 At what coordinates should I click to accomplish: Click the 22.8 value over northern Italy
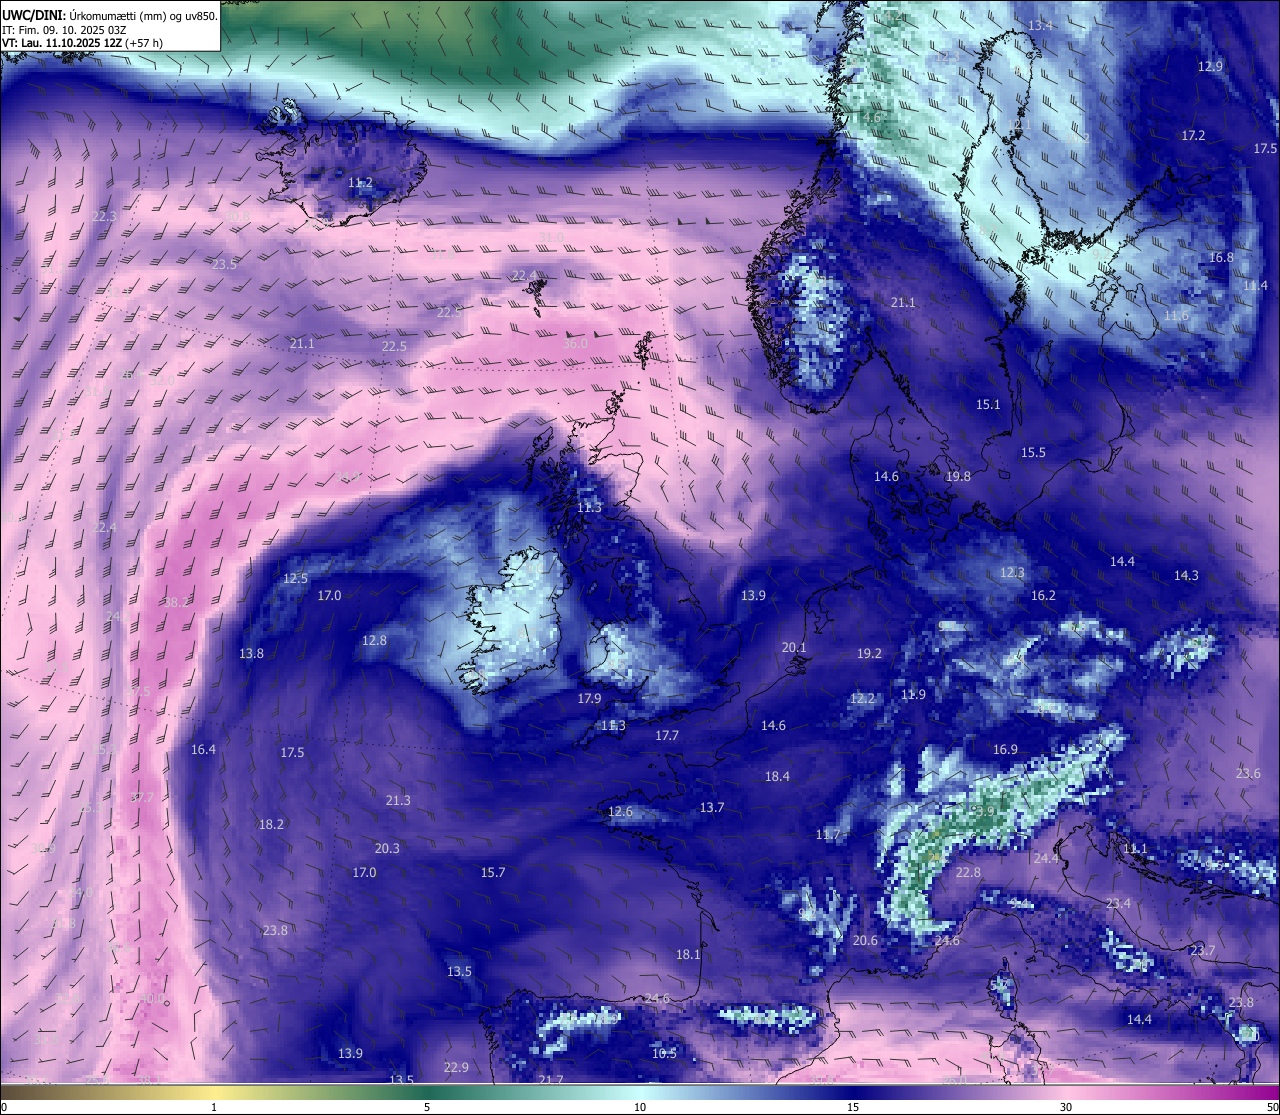pos(968,872)
